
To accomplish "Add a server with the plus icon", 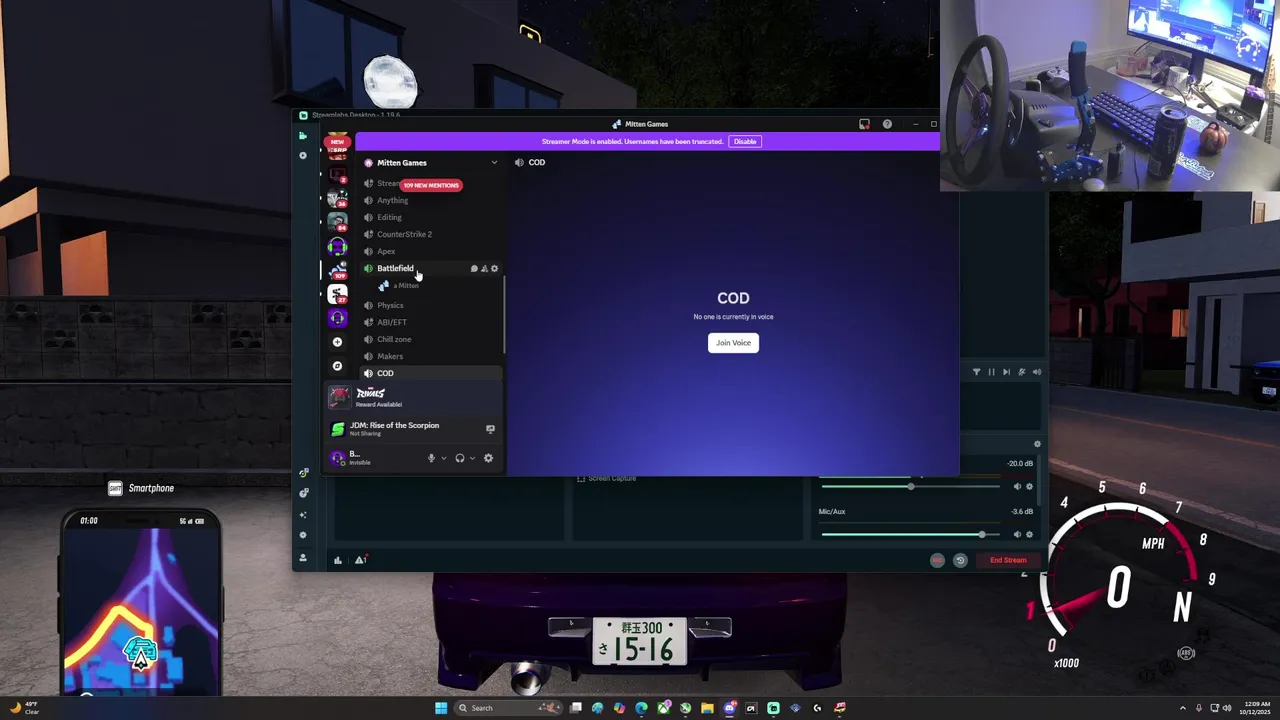I will [x=337, y=342].
